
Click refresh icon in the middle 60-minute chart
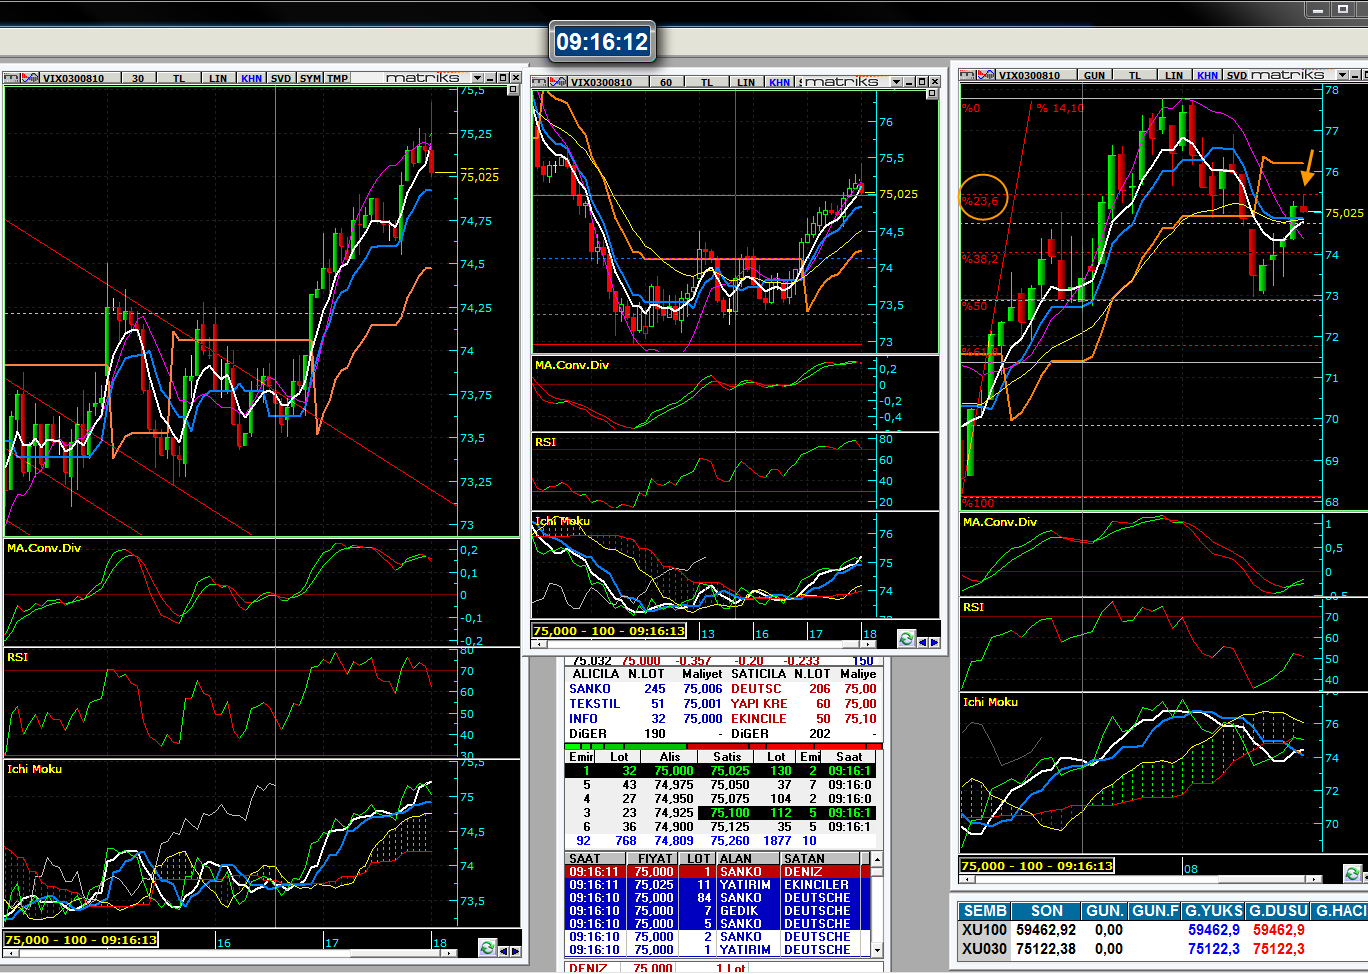tap(906, 639)
